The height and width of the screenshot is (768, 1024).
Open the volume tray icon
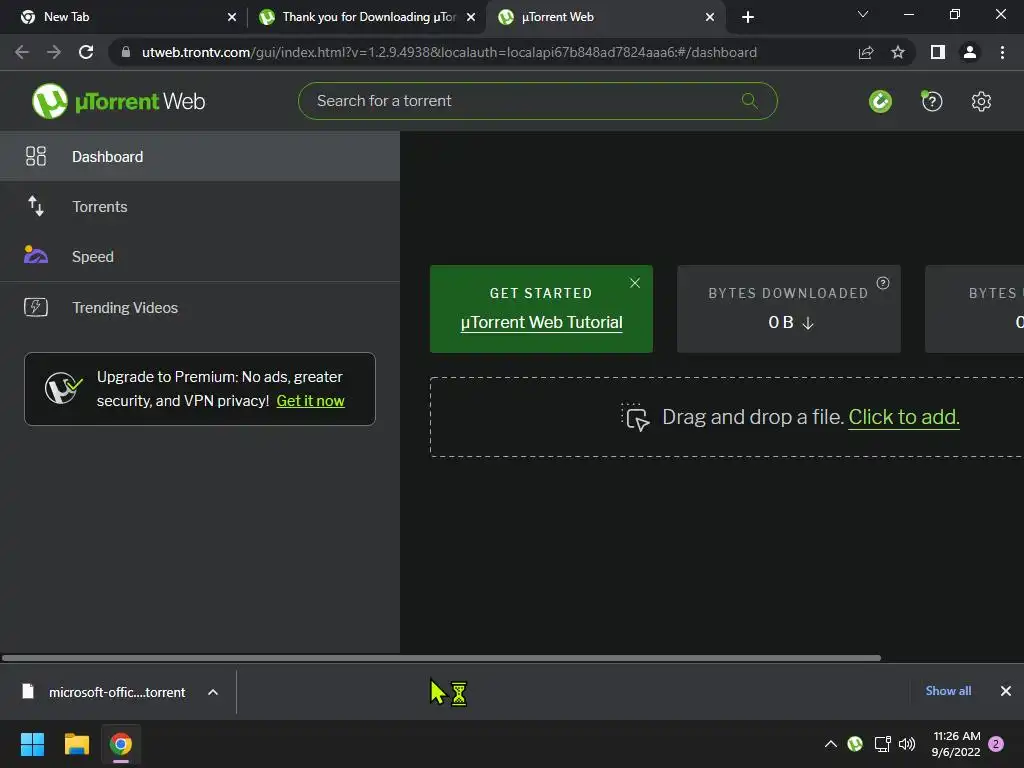pyautogui.click(x=907, y=744)
